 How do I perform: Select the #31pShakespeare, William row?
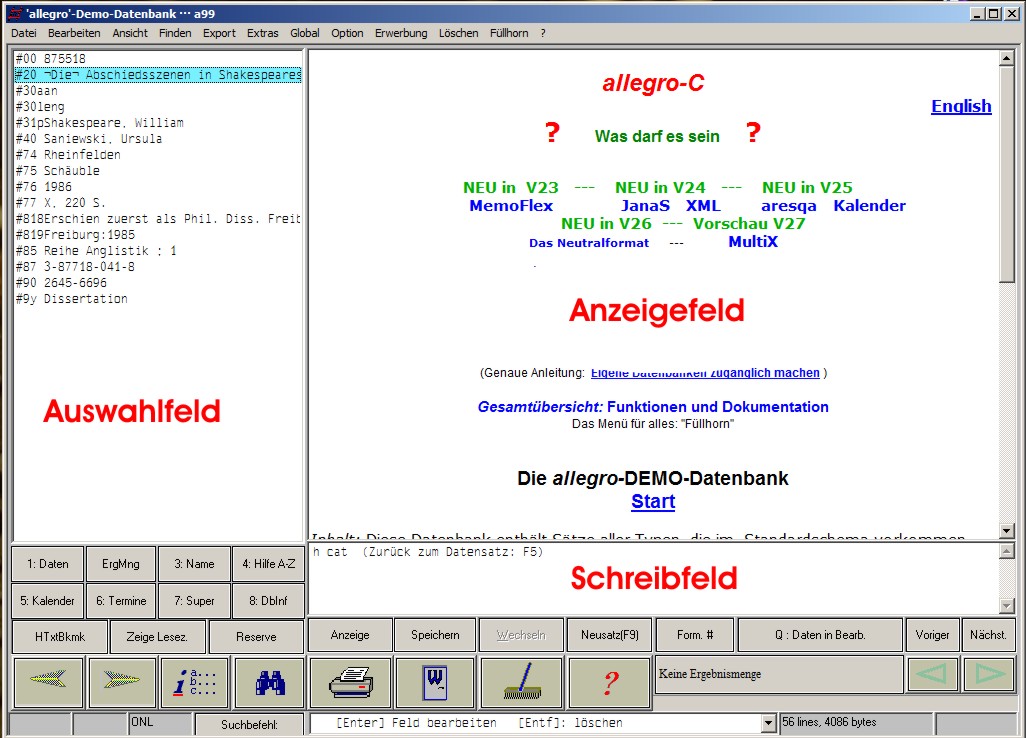tap(158, 122)
